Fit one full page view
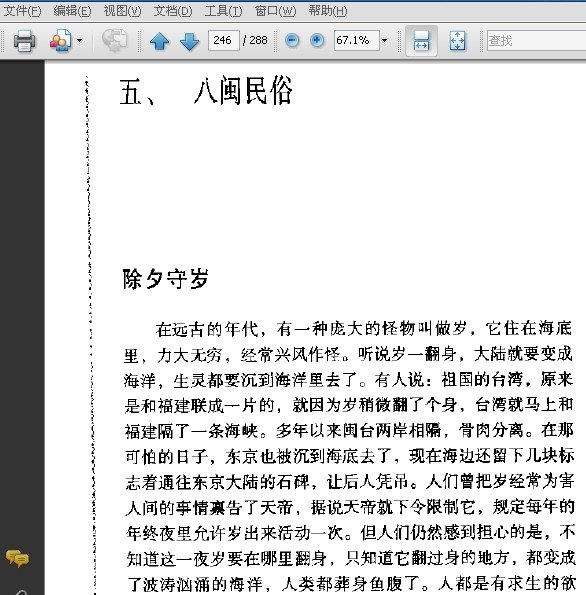The width and height of the screenshot is (586, 595). pos(457,41)
